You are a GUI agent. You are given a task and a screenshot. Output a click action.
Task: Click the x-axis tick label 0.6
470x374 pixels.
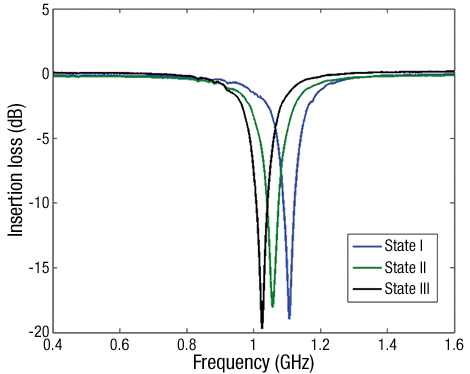point(120,345)
